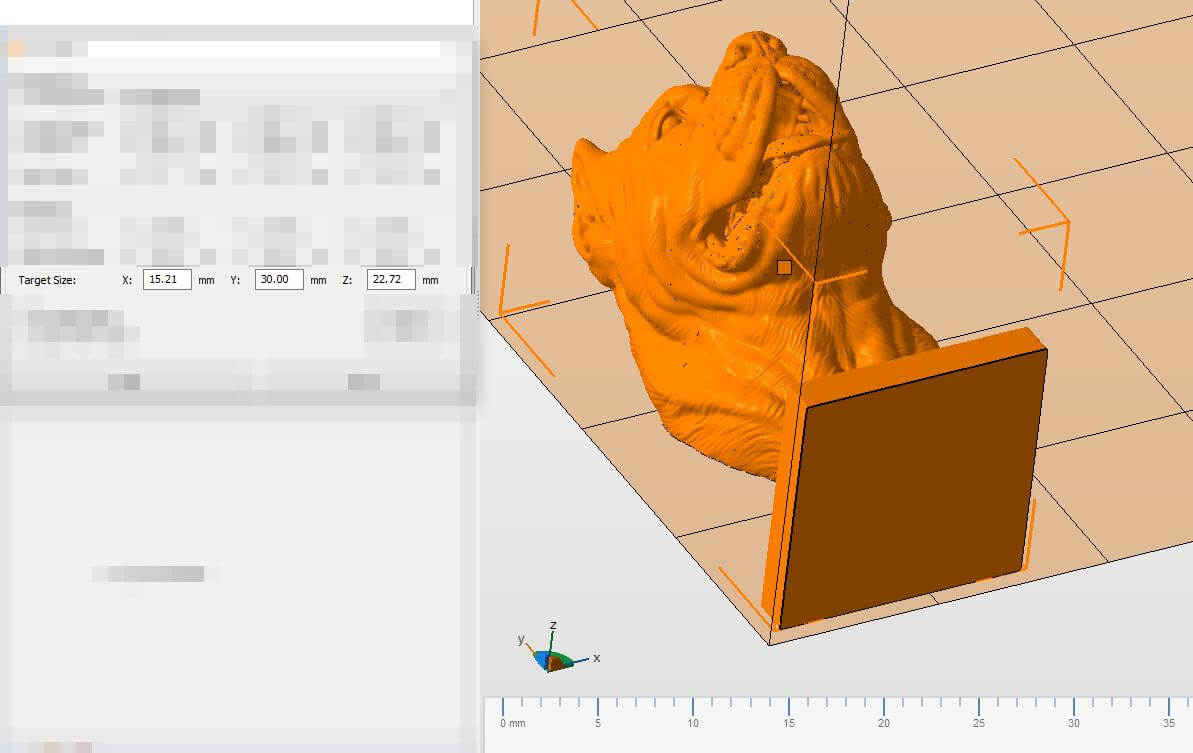Click the 10 mark on the ruler

pos(693,722)
